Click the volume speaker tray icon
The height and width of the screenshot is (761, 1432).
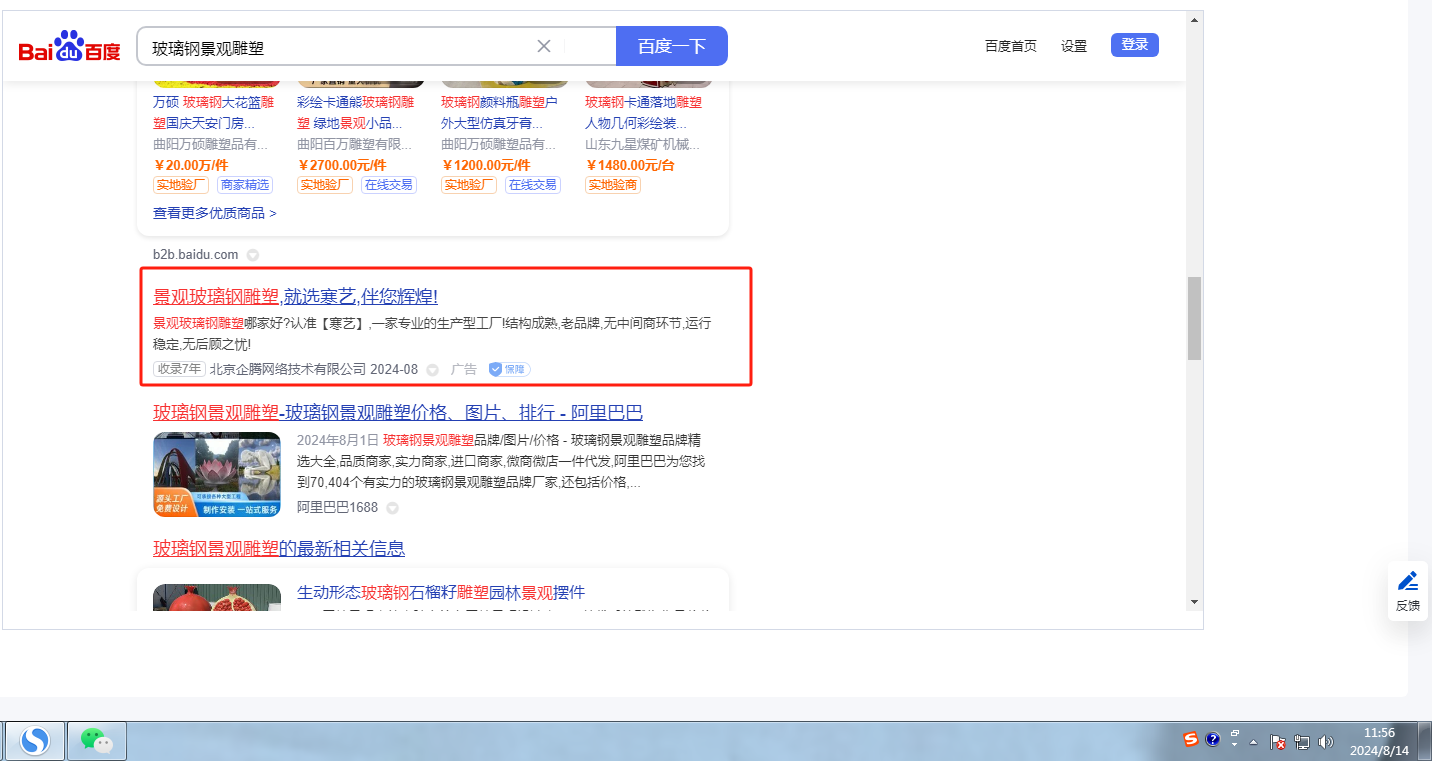tap(1326, 742)
